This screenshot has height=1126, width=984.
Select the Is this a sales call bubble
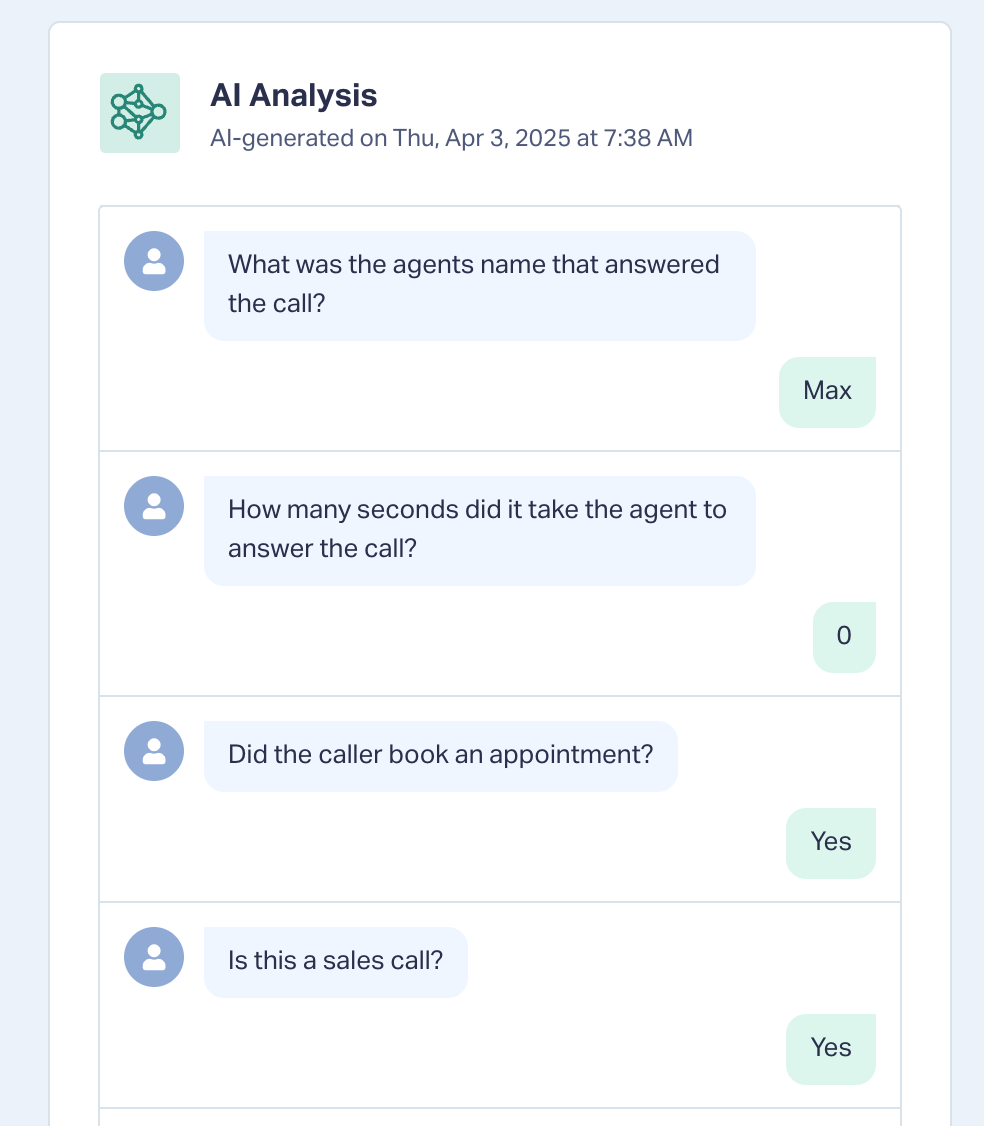point(335,962)
